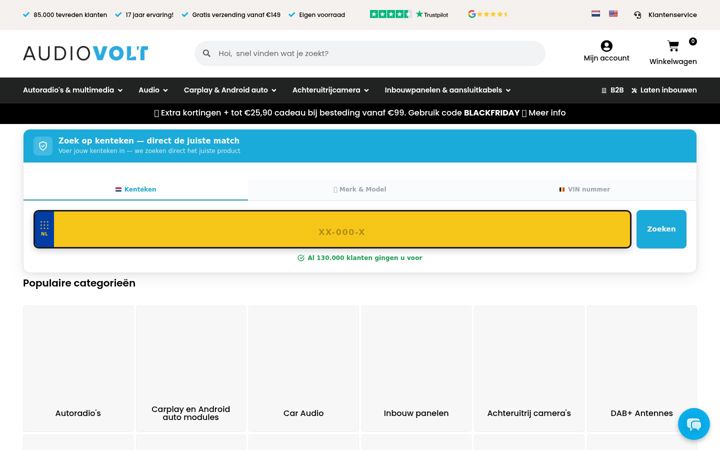Click the Klantenservice headset icon
Viewport: 720px width, 450px height.
click(x=637, y=15)
